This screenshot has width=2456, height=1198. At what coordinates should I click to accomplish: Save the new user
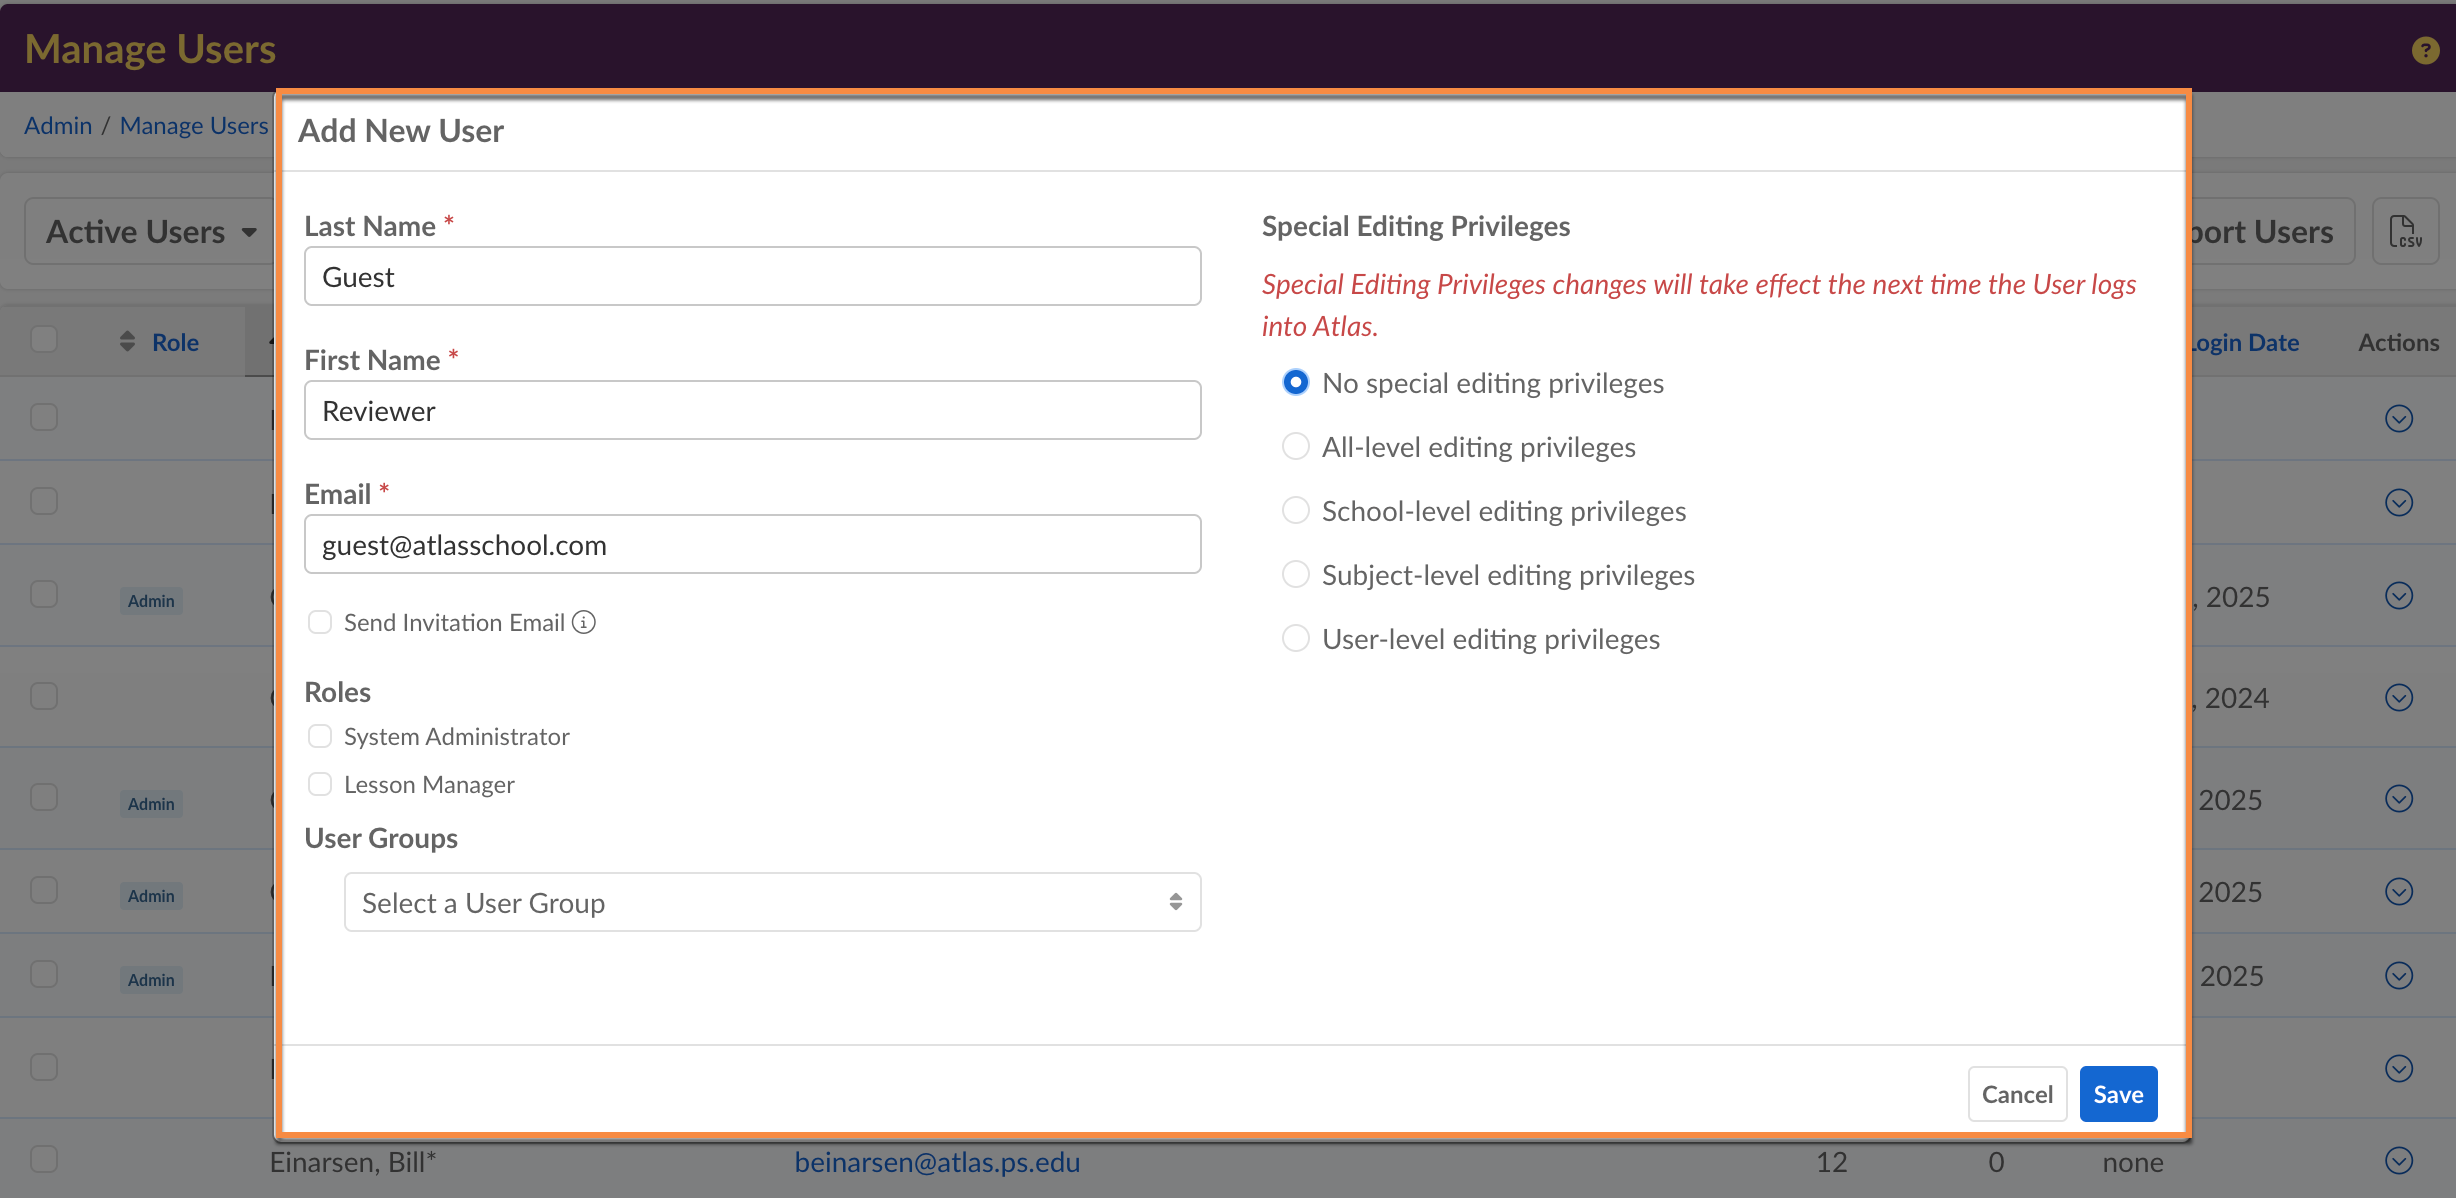(x=2117, y=1095)
